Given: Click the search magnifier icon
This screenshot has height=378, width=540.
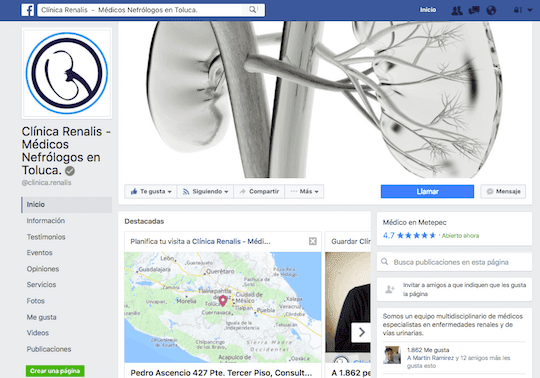Looking at the screenshot, I should 252,10.
